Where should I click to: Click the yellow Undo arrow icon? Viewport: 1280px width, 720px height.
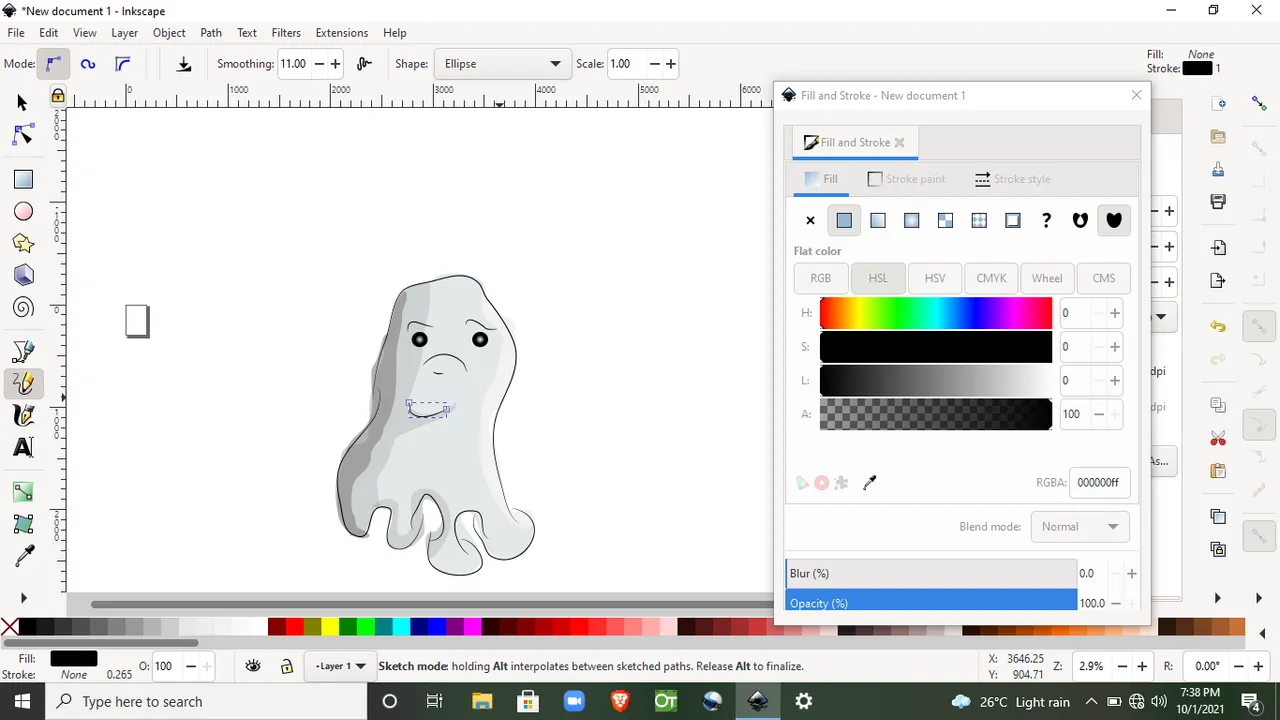(x=1218, y=326)
